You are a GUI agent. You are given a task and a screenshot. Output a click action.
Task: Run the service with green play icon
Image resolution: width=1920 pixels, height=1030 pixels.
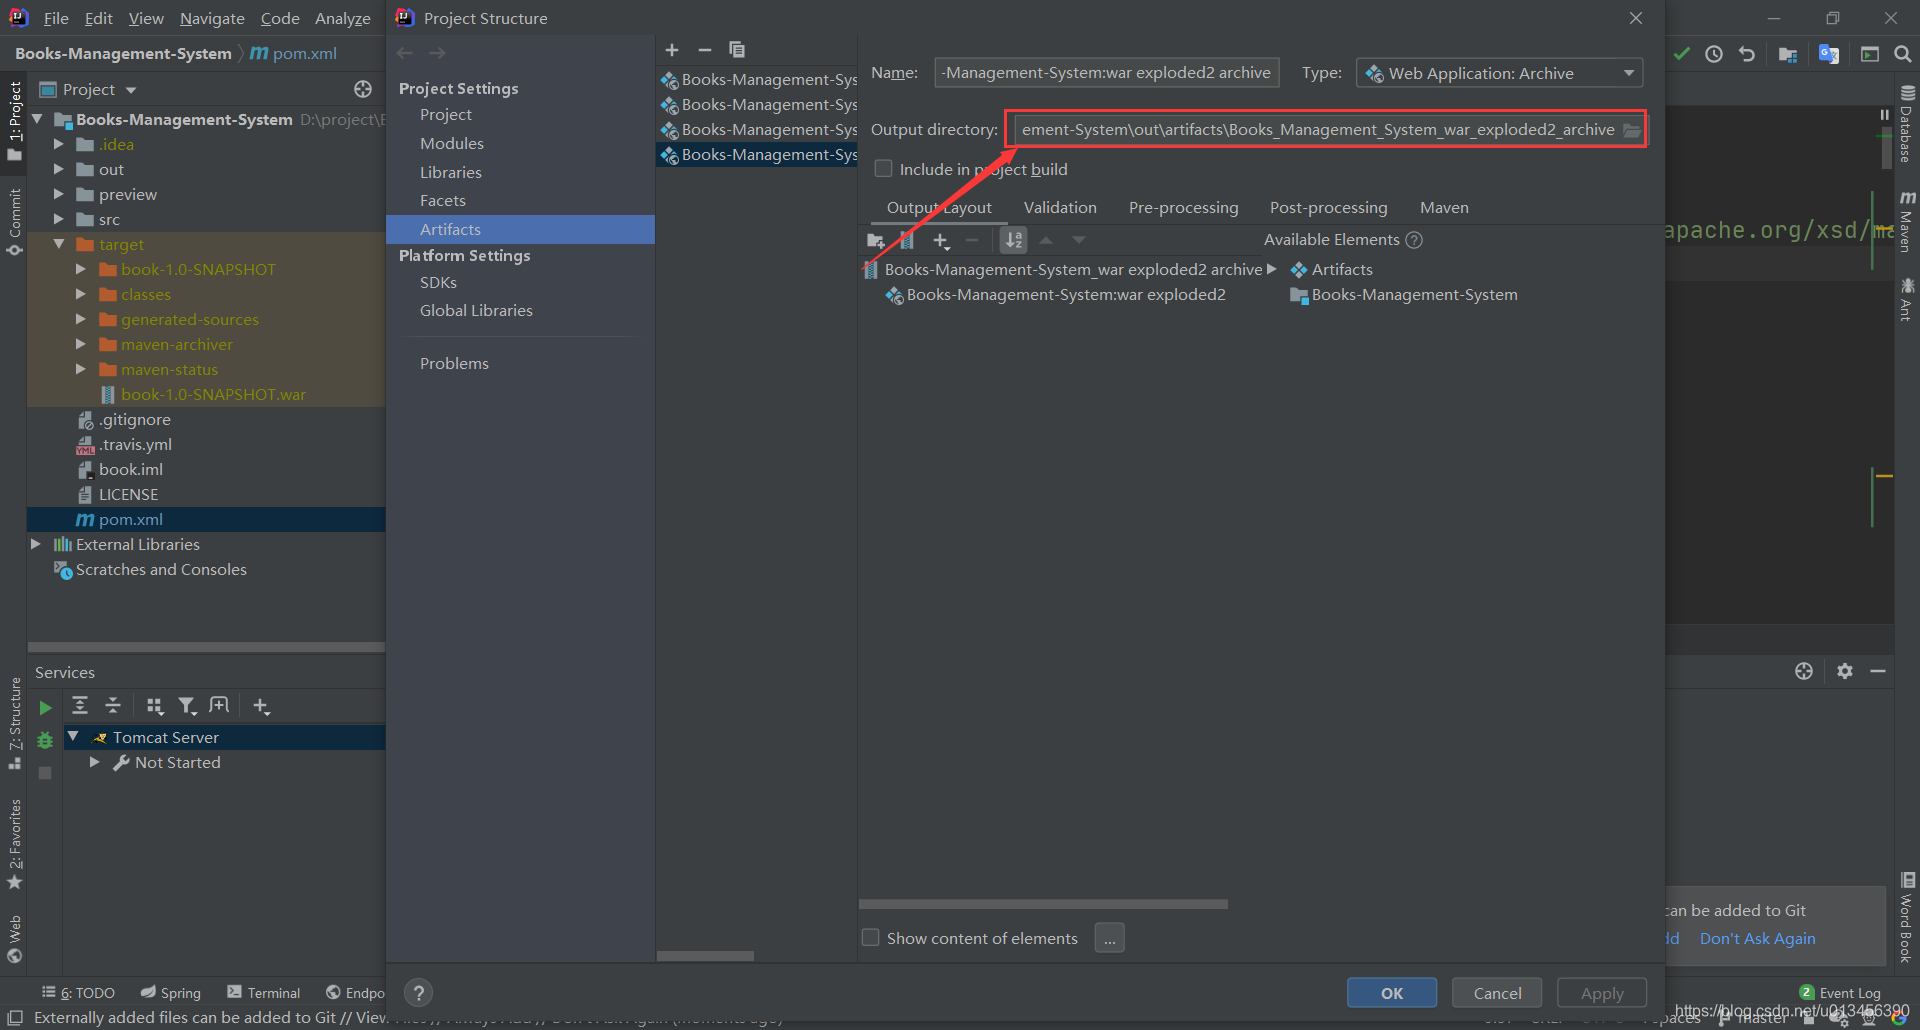(45, 708)
